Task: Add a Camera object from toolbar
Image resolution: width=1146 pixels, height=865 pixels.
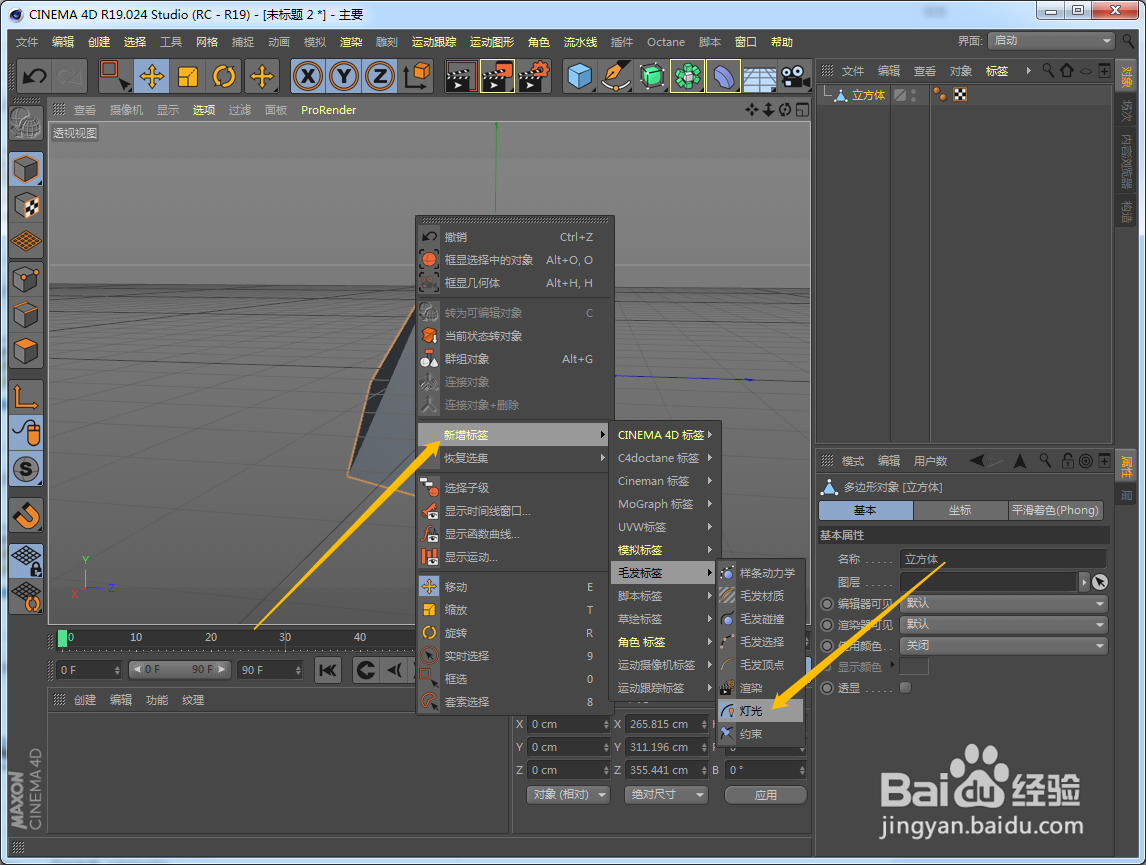Action: click(795, 76)
